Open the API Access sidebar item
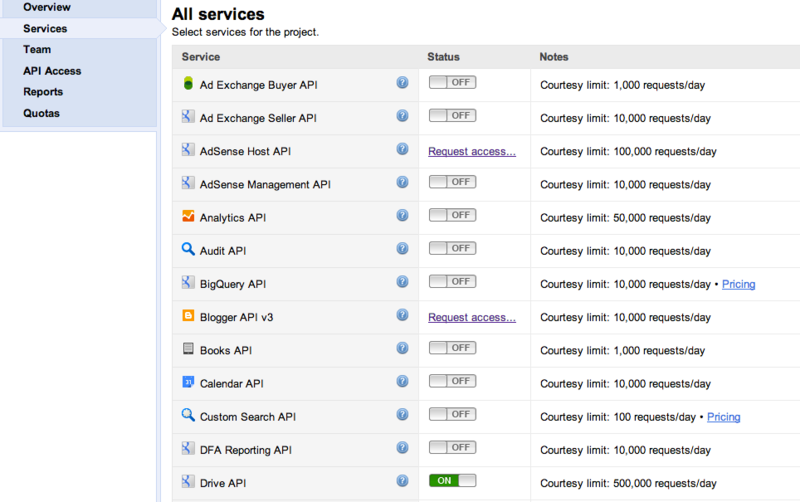 [52, 71]
